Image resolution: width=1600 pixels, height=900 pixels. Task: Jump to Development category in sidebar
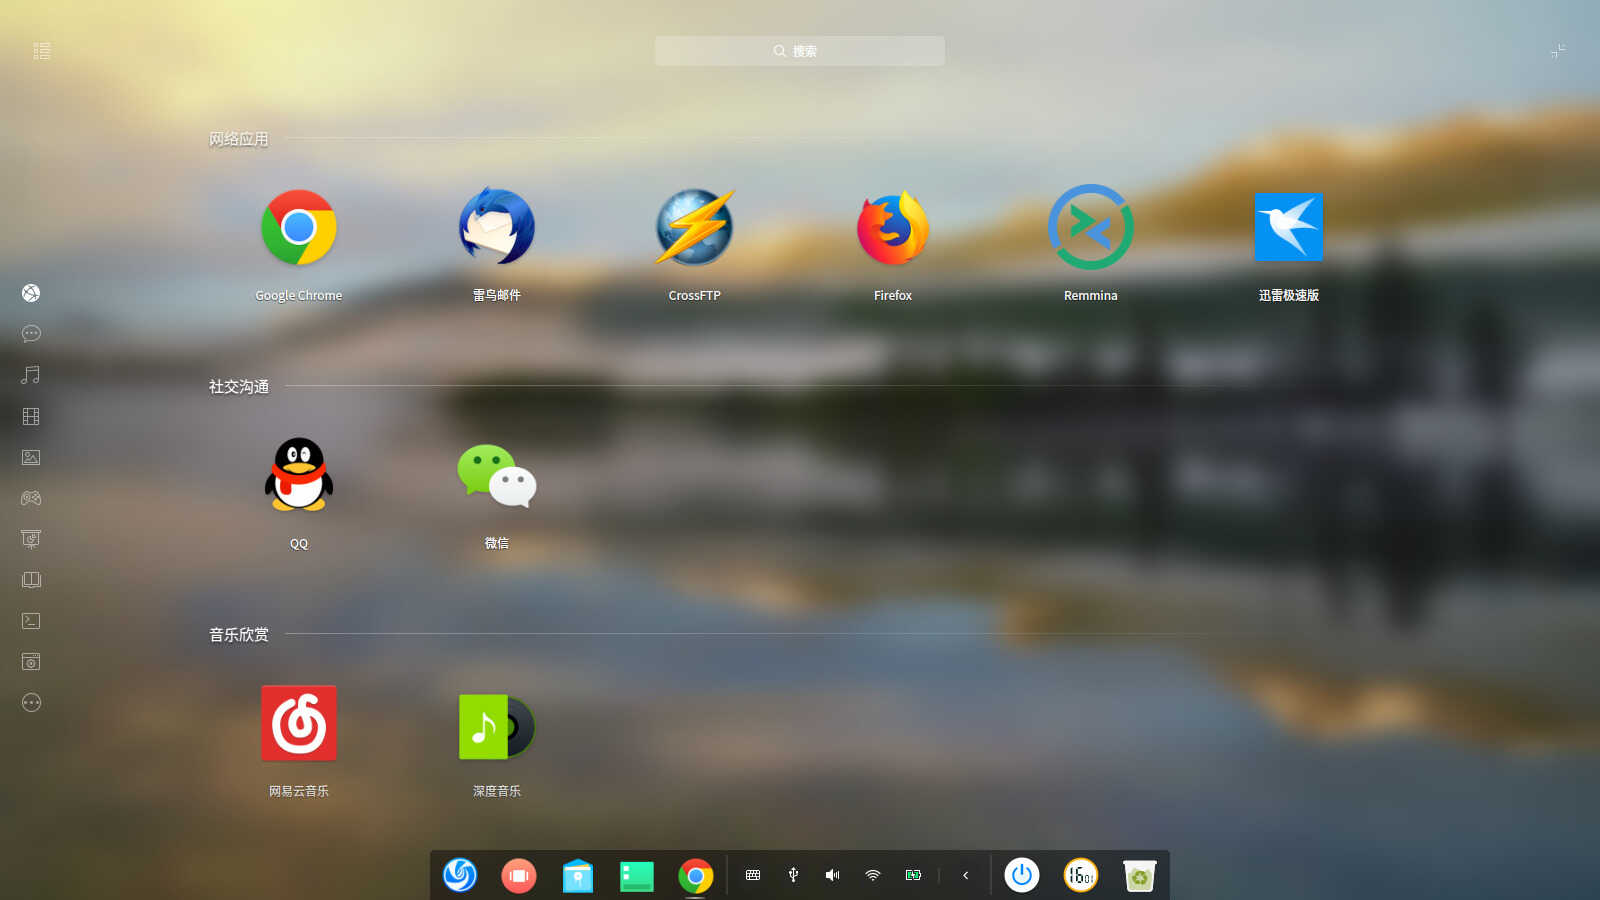click(31, 621)
